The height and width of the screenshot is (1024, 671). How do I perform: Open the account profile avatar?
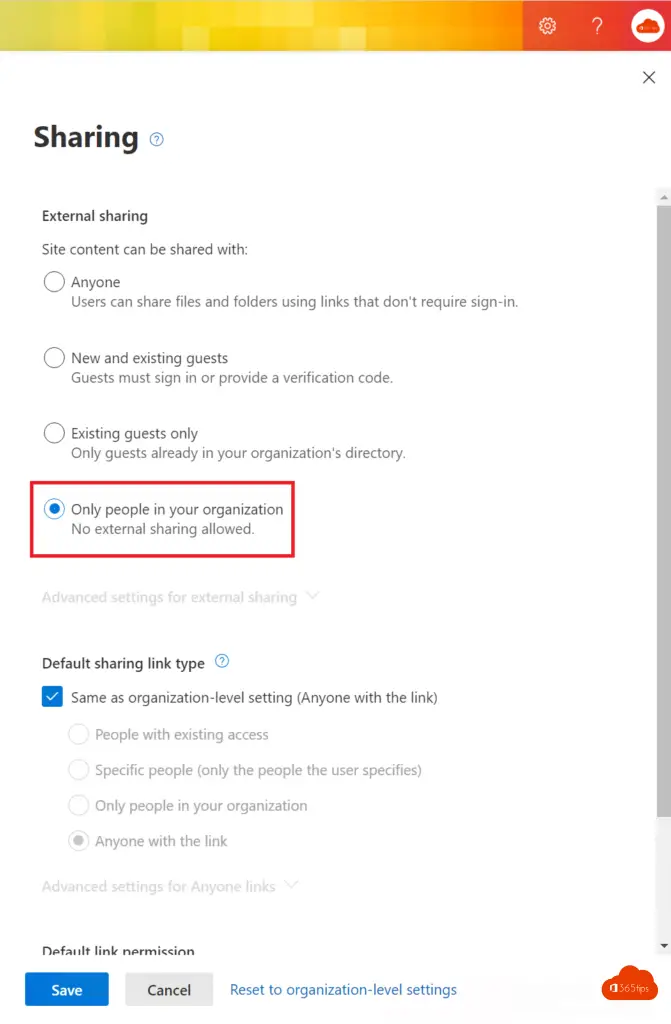[x=647, y=26]
